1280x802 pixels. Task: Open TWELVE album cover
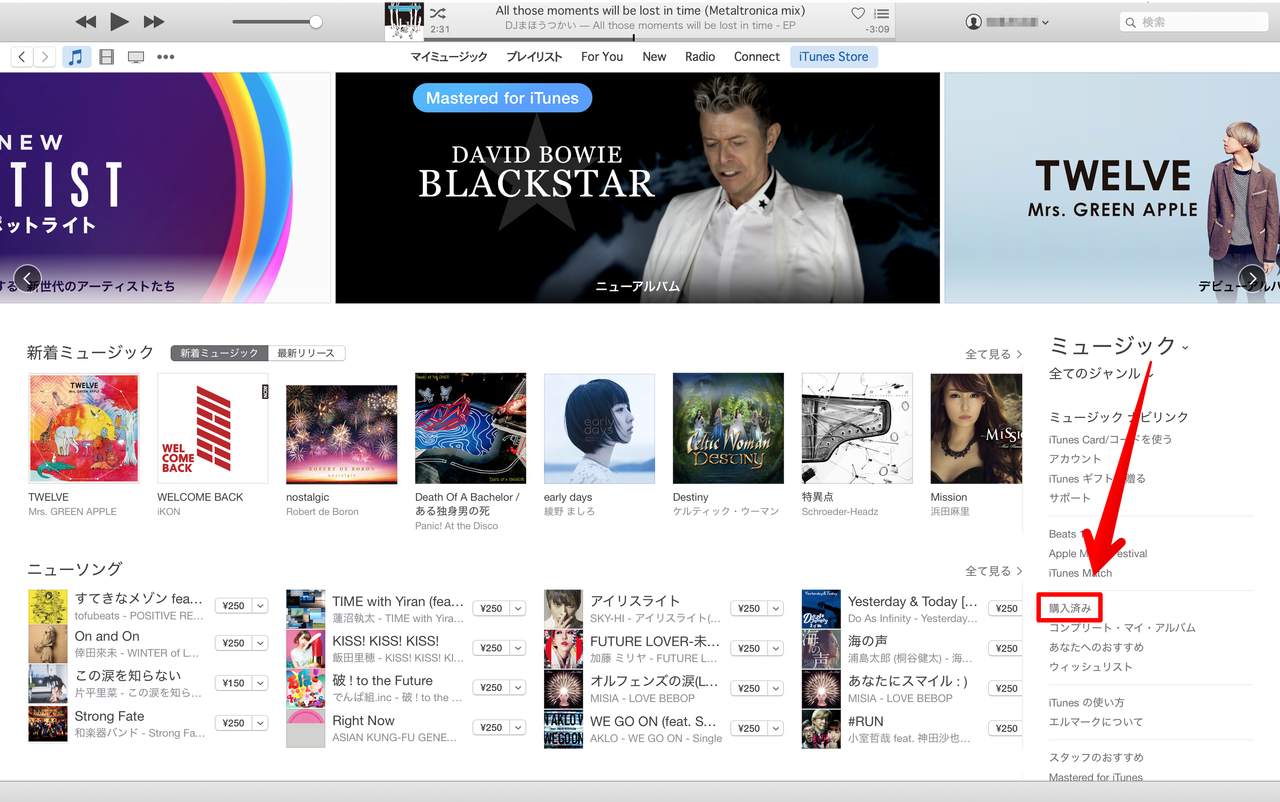point(84,429)
